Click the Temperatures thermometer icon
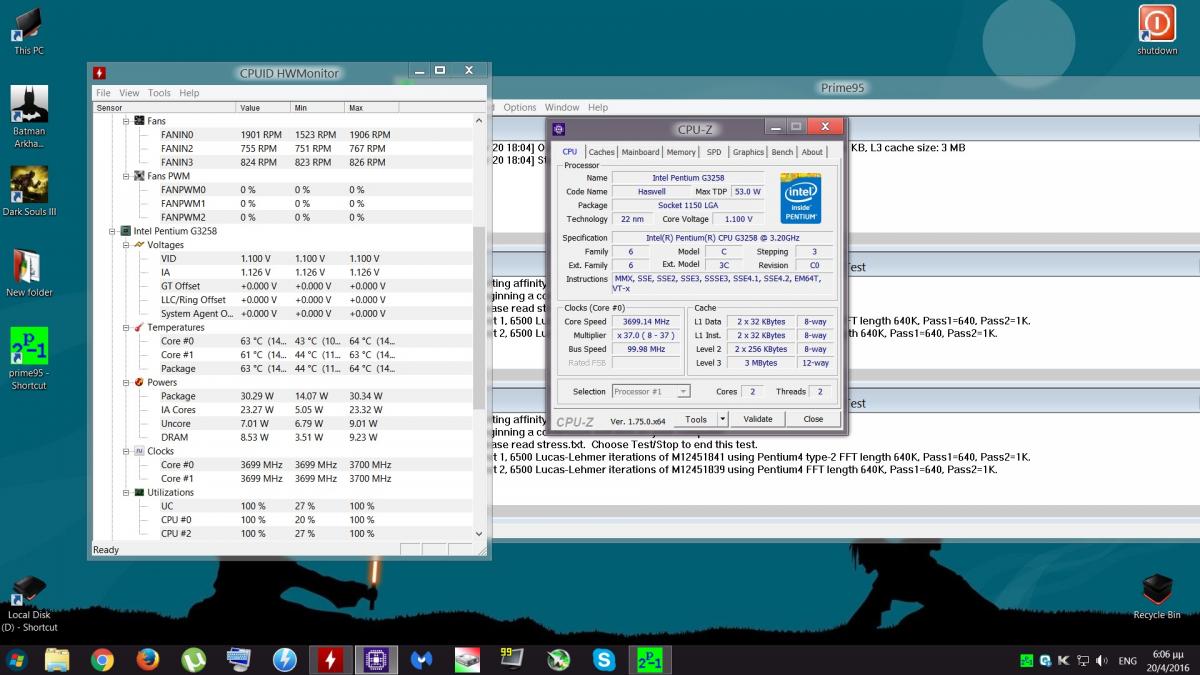This screenshot has width=1200, height=675. (140, 327)
